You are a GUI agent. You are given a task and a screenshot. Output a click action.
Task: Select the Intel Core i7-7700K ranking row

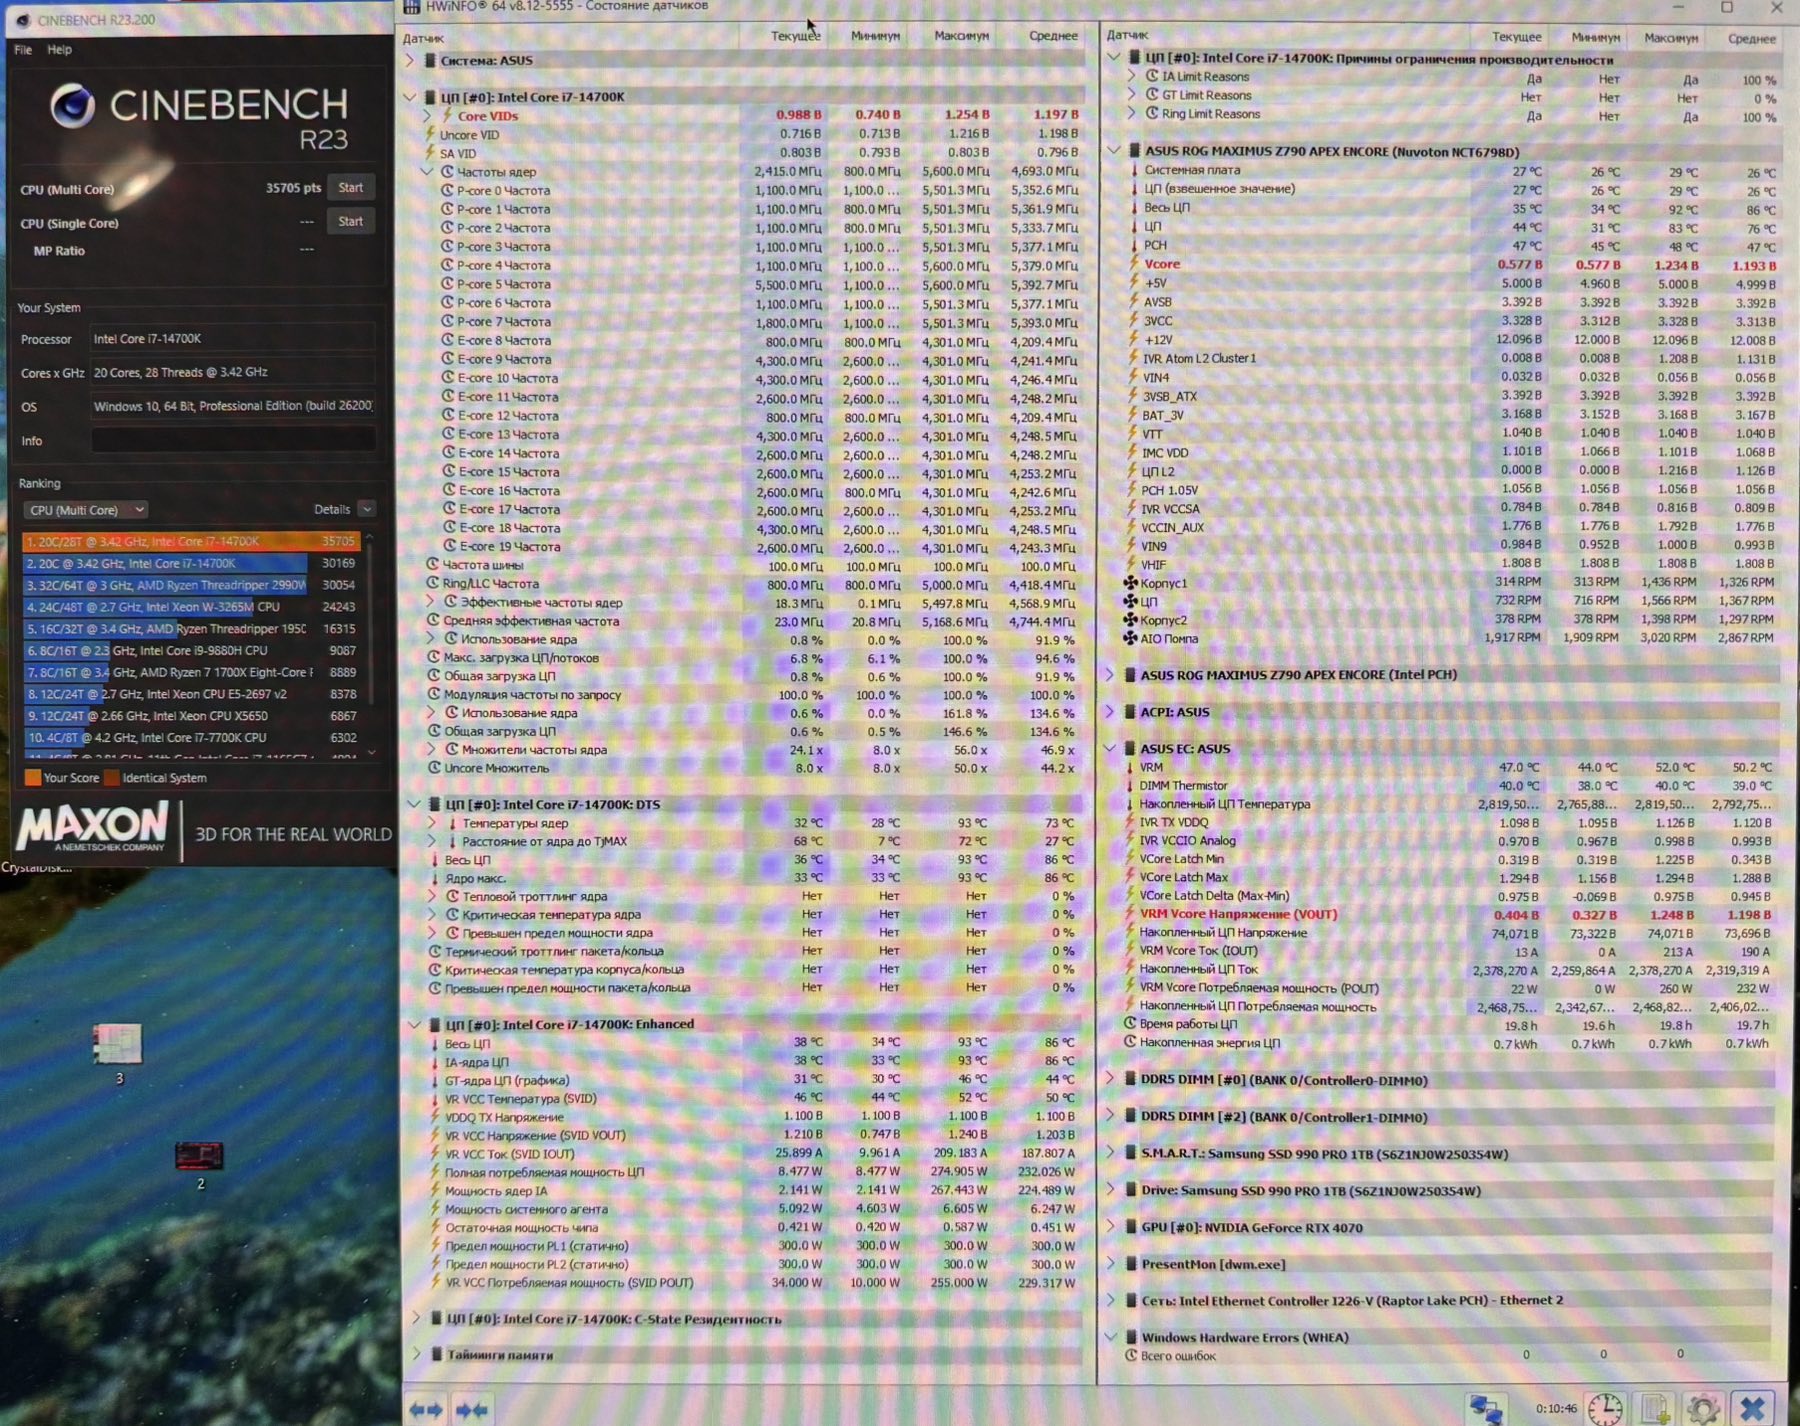[x=190, y=737]
